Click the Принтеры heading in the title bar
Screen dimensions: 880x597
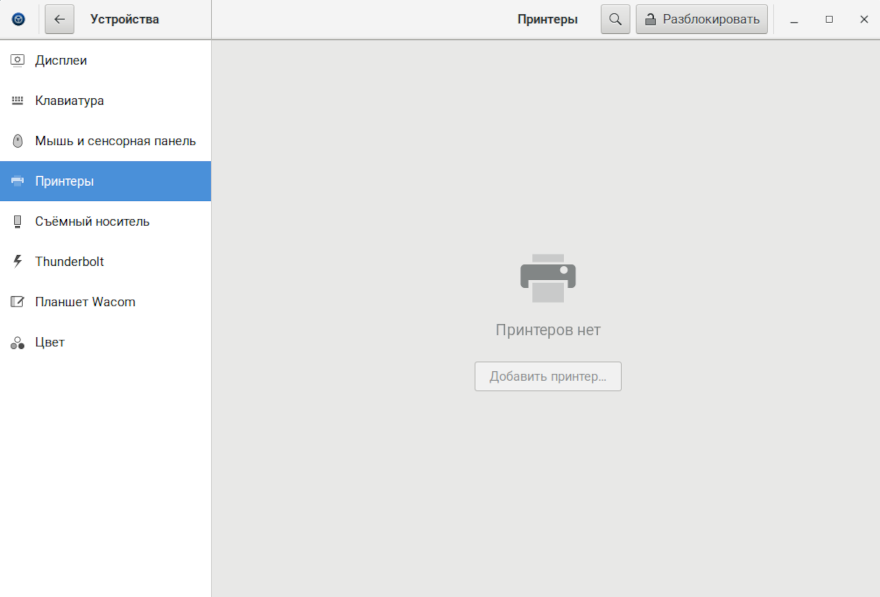tap(547, 19)
